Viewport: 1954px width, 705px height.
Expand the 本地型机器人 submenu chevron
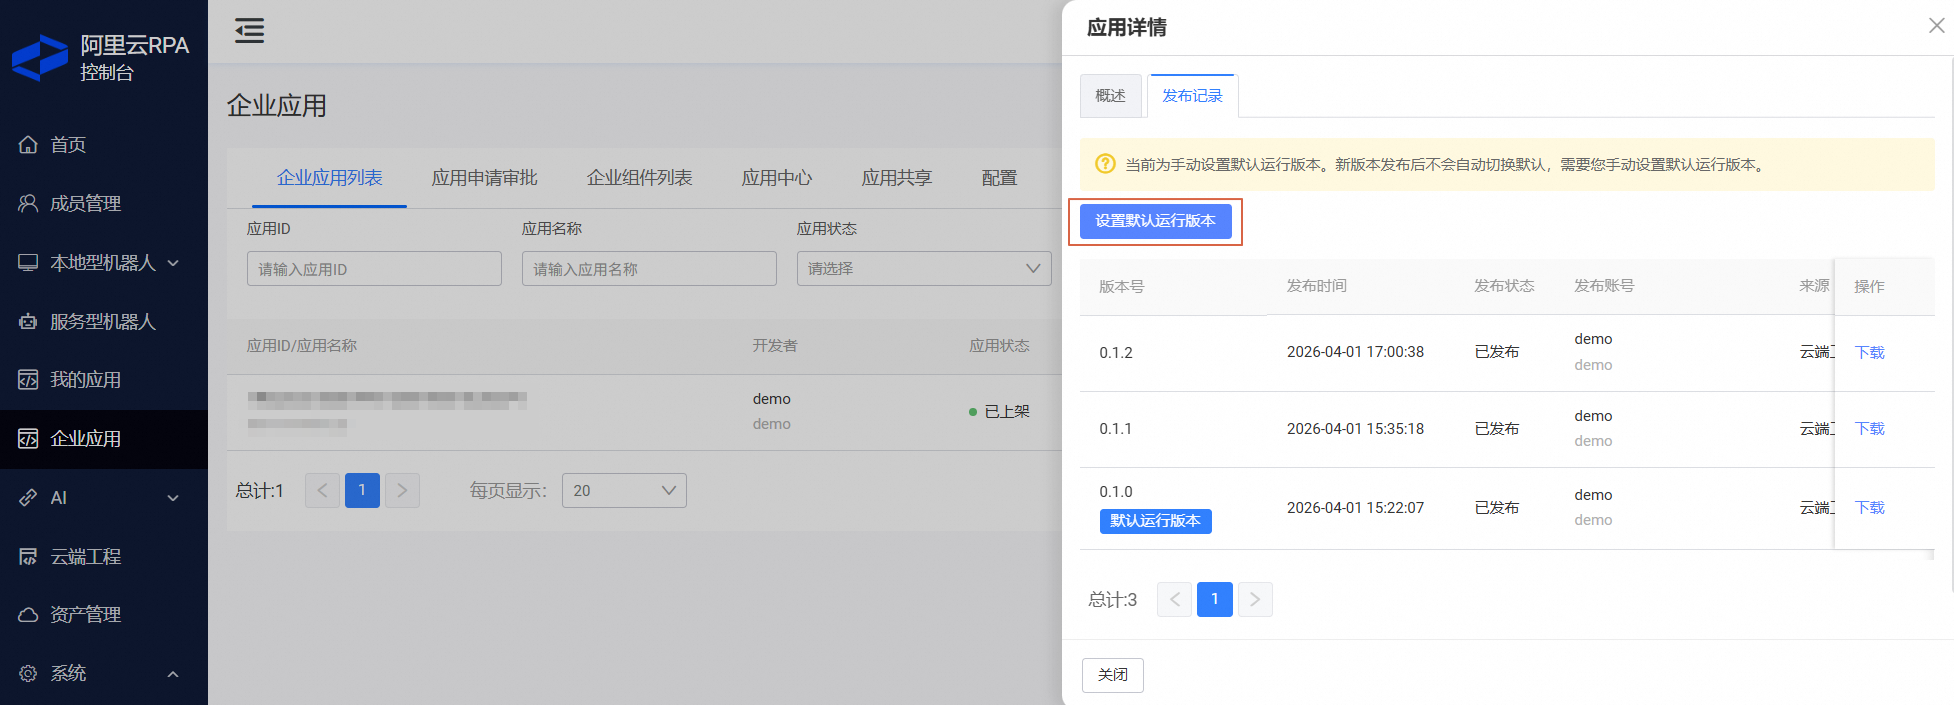173,263
